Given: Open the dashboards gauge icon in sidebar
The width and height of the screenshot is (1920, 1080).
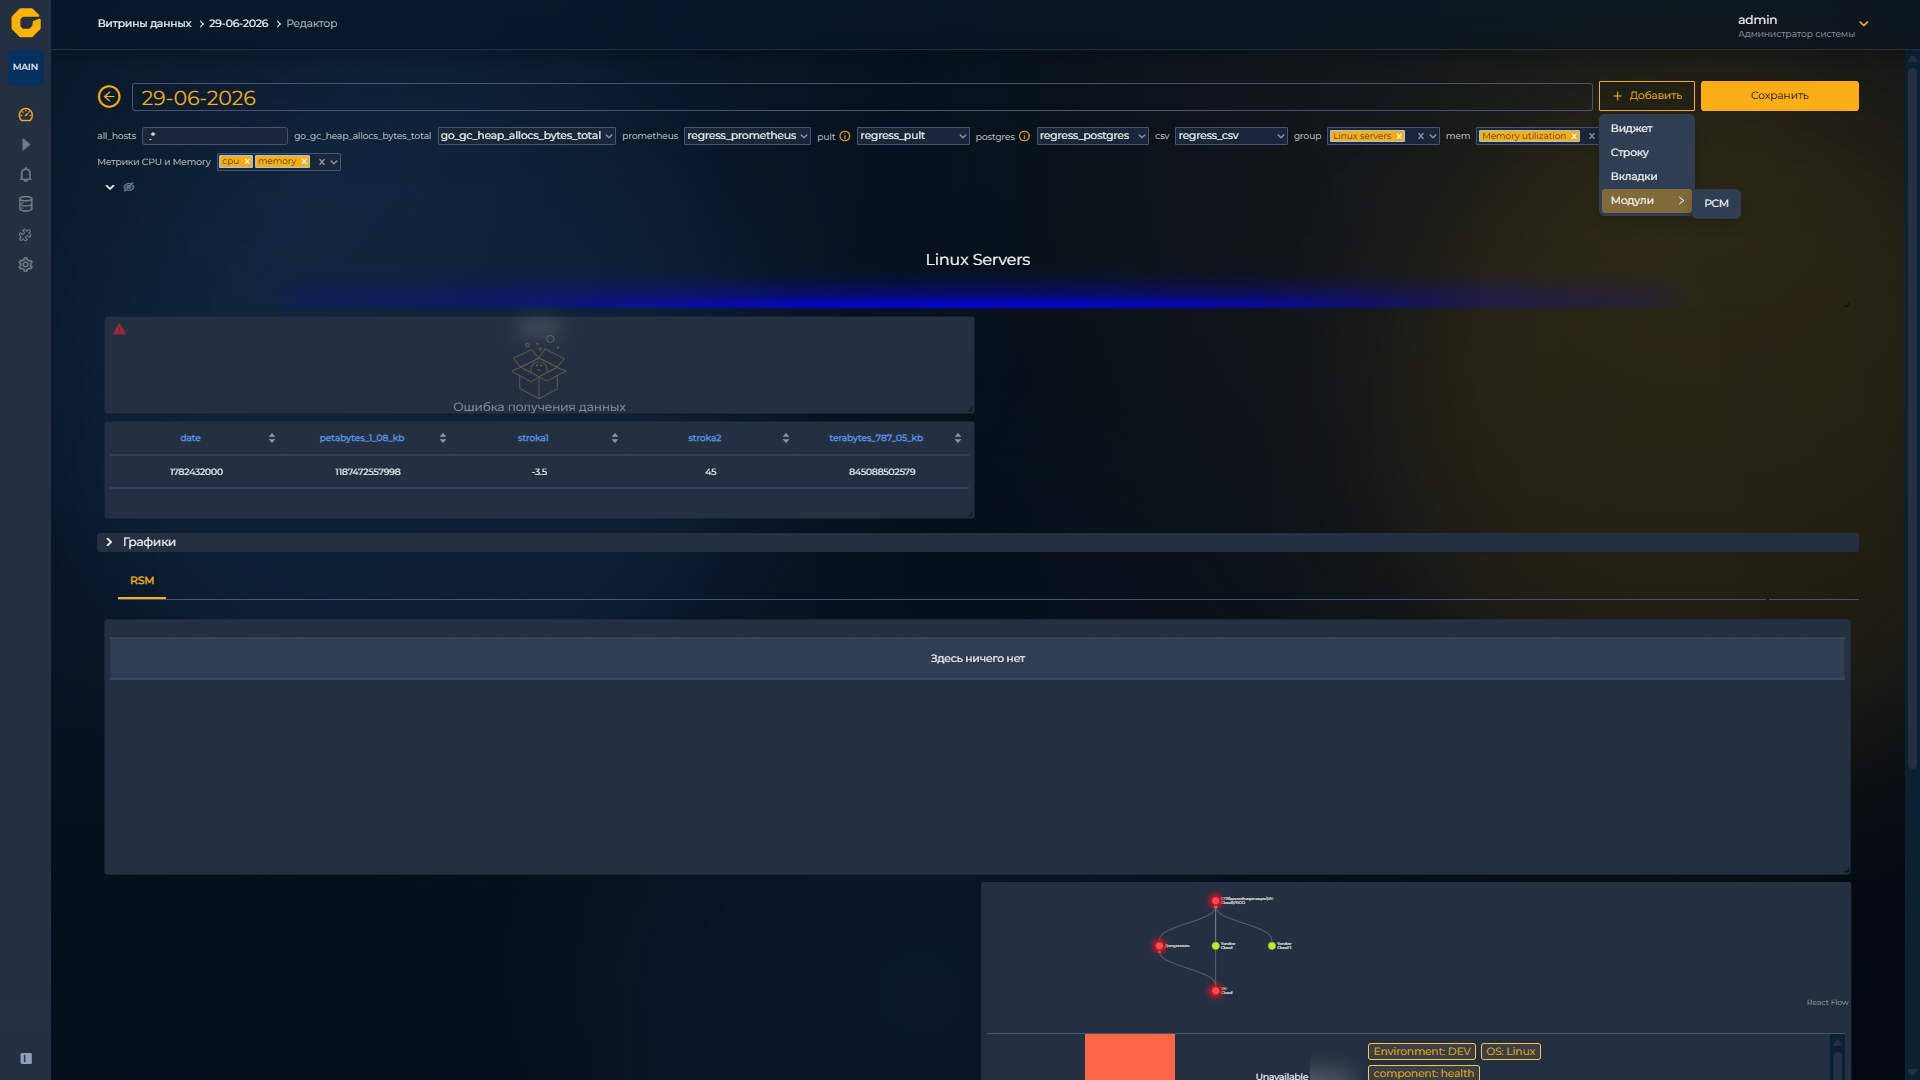Looking at the screenshot, I should coord(26,115).
